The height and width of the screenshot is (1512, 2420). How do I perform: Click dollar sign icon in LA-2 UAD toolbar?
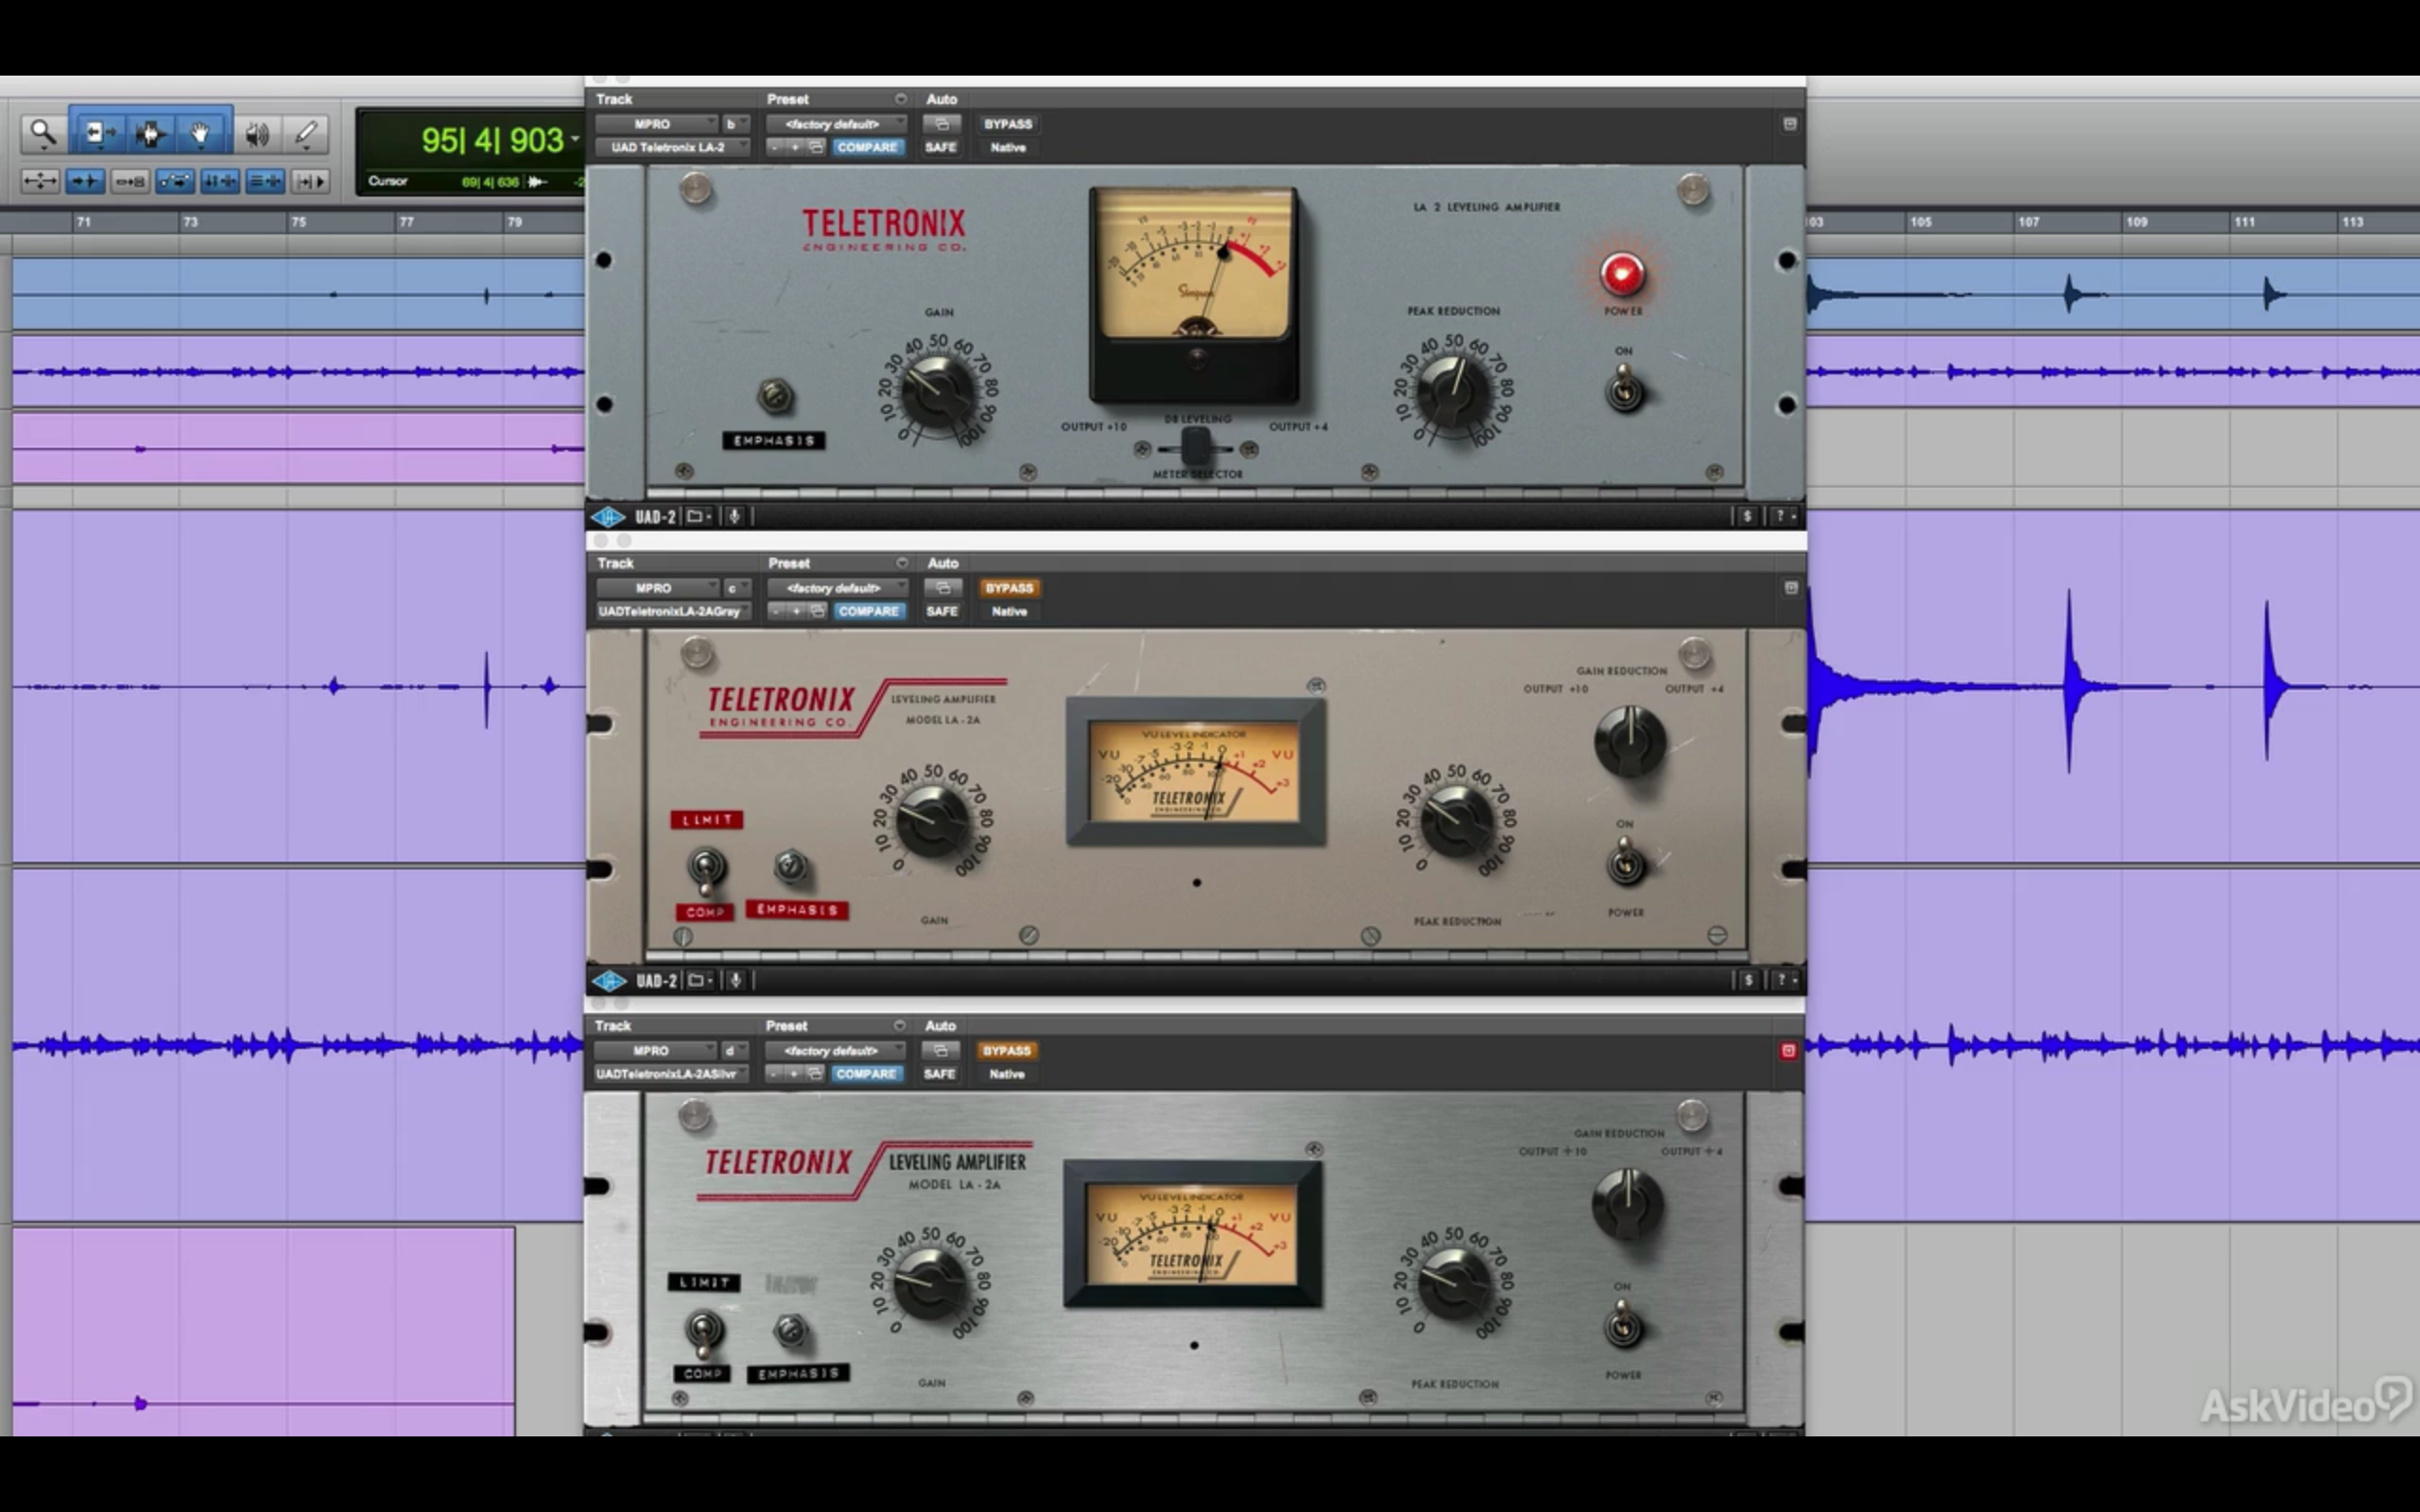click(1747, 517)
